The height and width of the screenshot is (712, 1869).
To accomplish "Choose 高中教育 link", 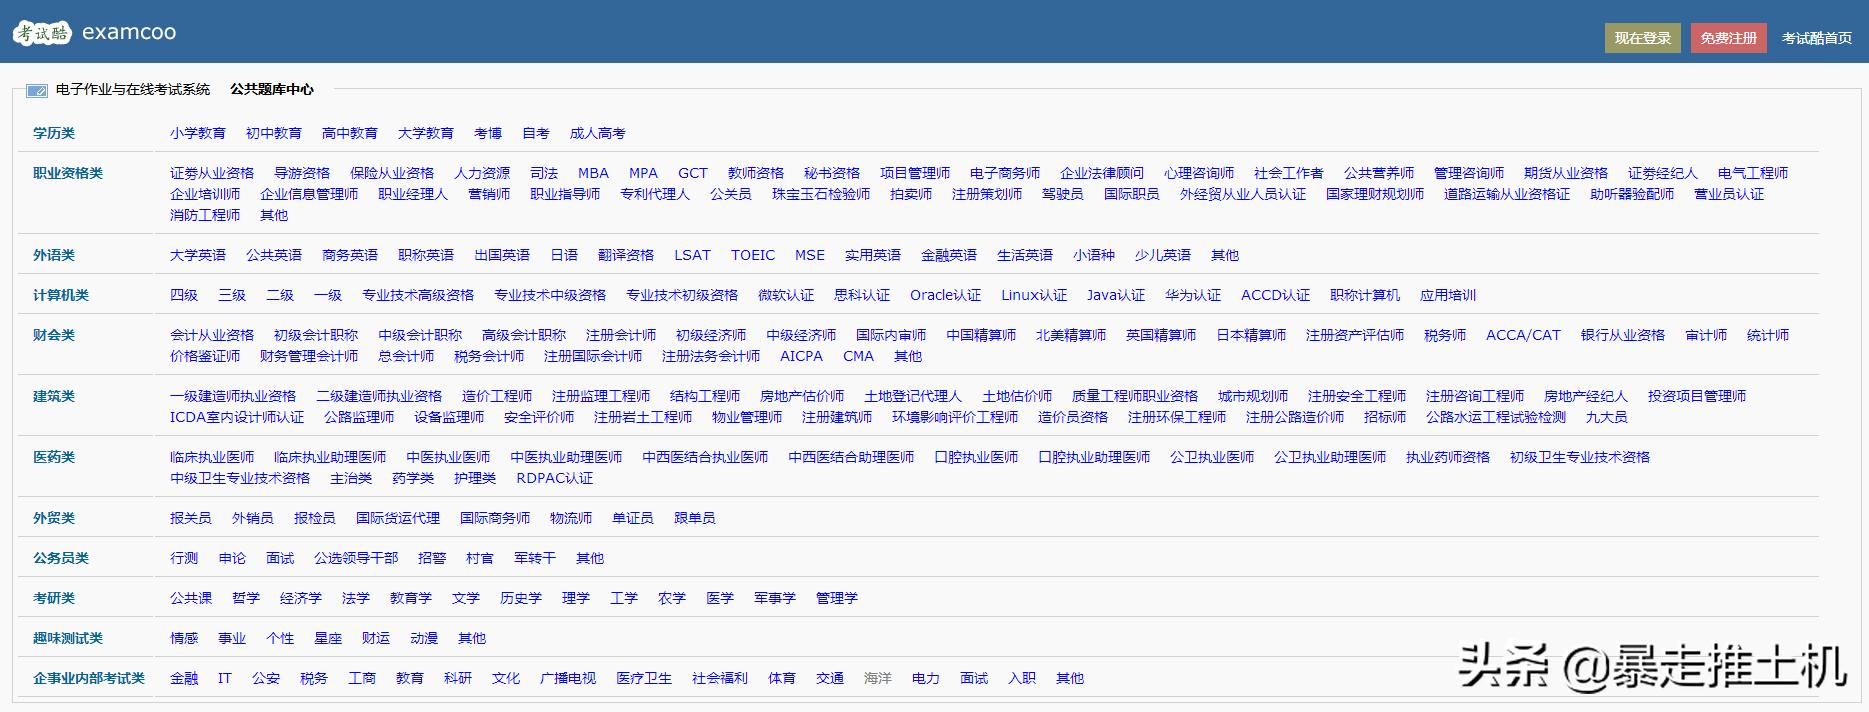I will click(350, 133).
